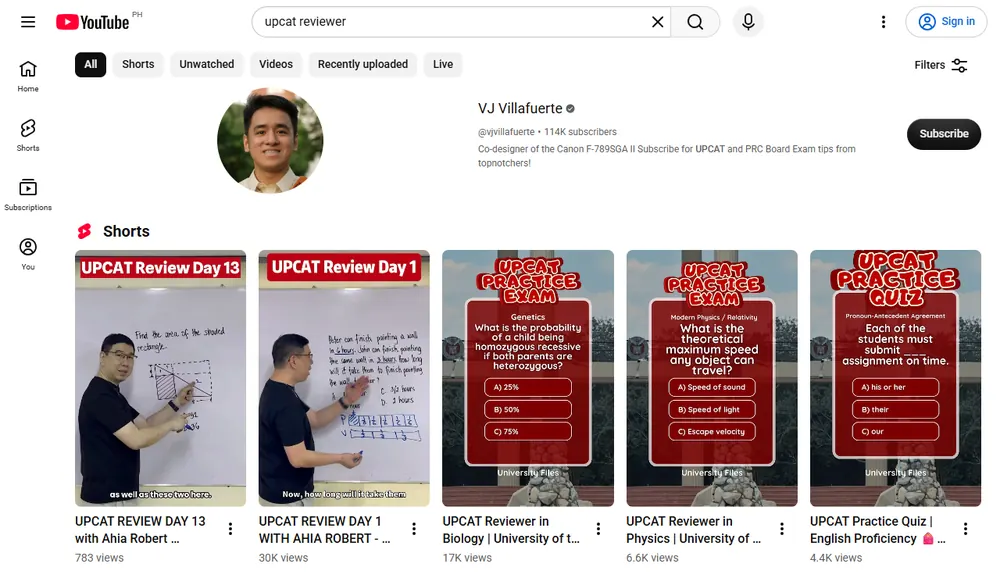1000x578 pixels.
Task: Select the Recently uploaded chip
Action: 363,64
